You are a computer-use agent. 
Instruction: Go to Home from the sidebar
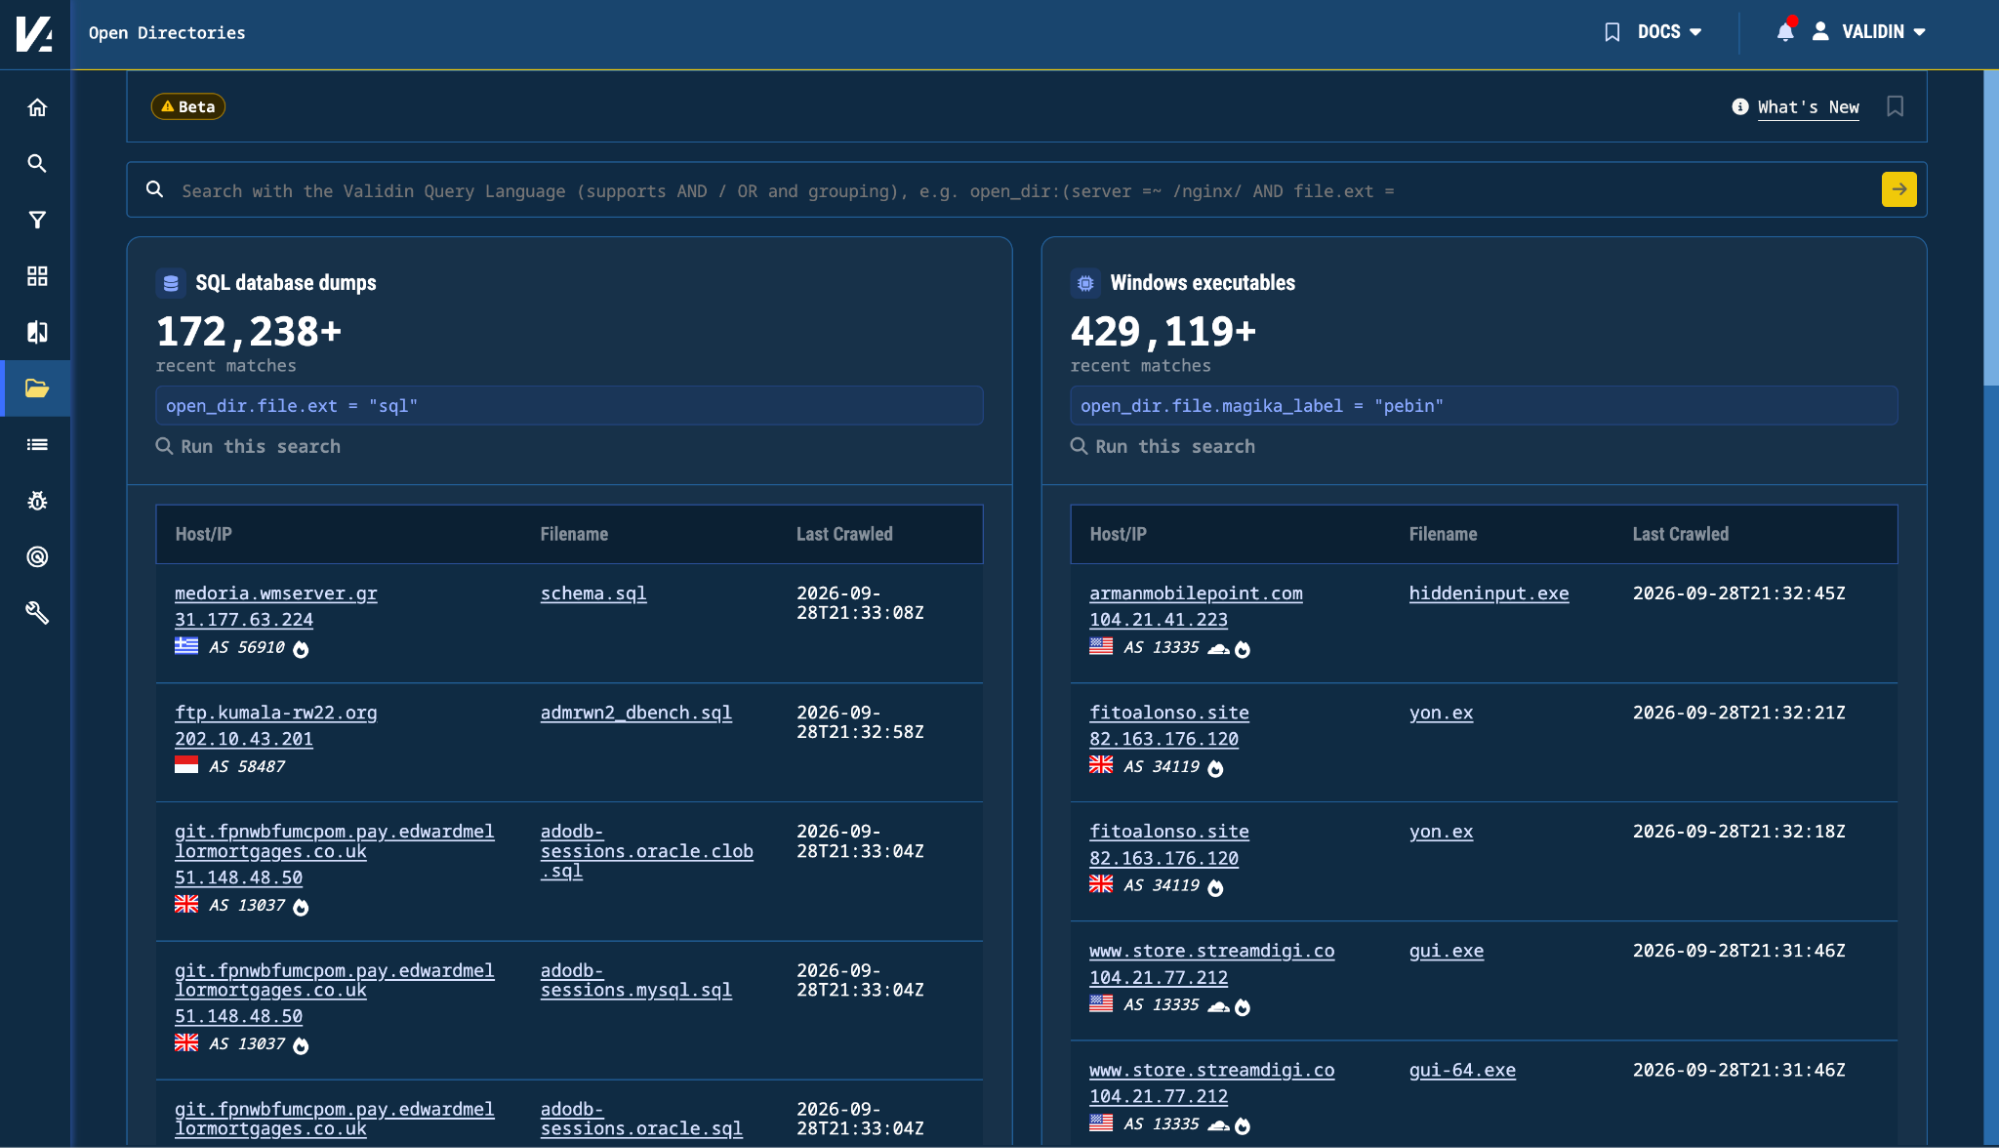37,107
